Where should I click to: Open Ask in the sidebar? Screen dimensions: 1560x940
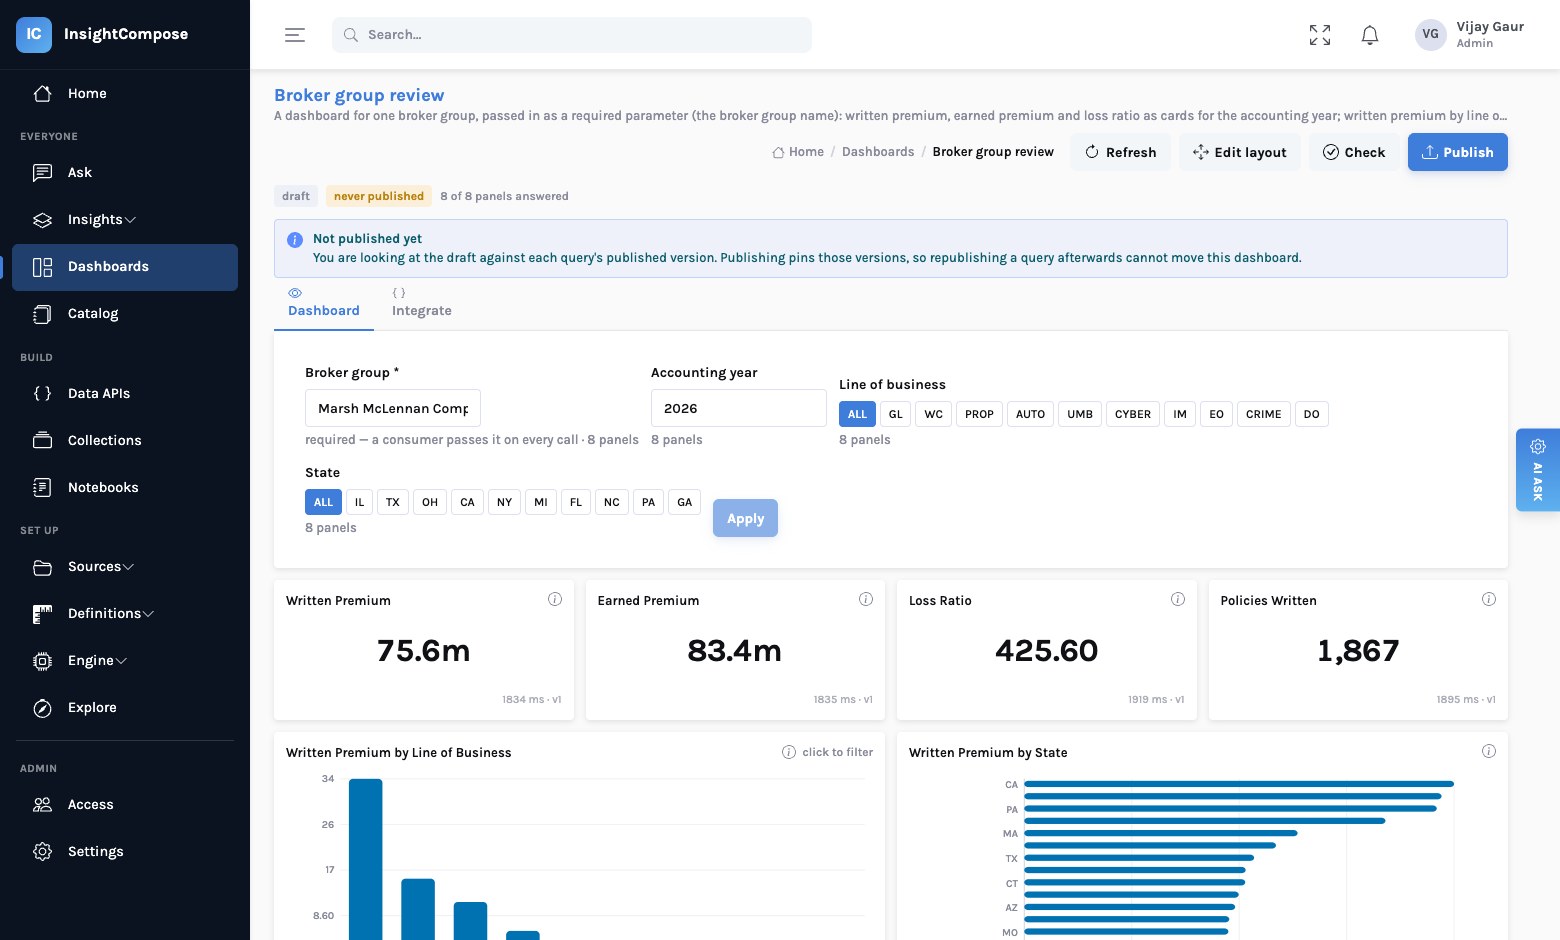pos(125,172)
